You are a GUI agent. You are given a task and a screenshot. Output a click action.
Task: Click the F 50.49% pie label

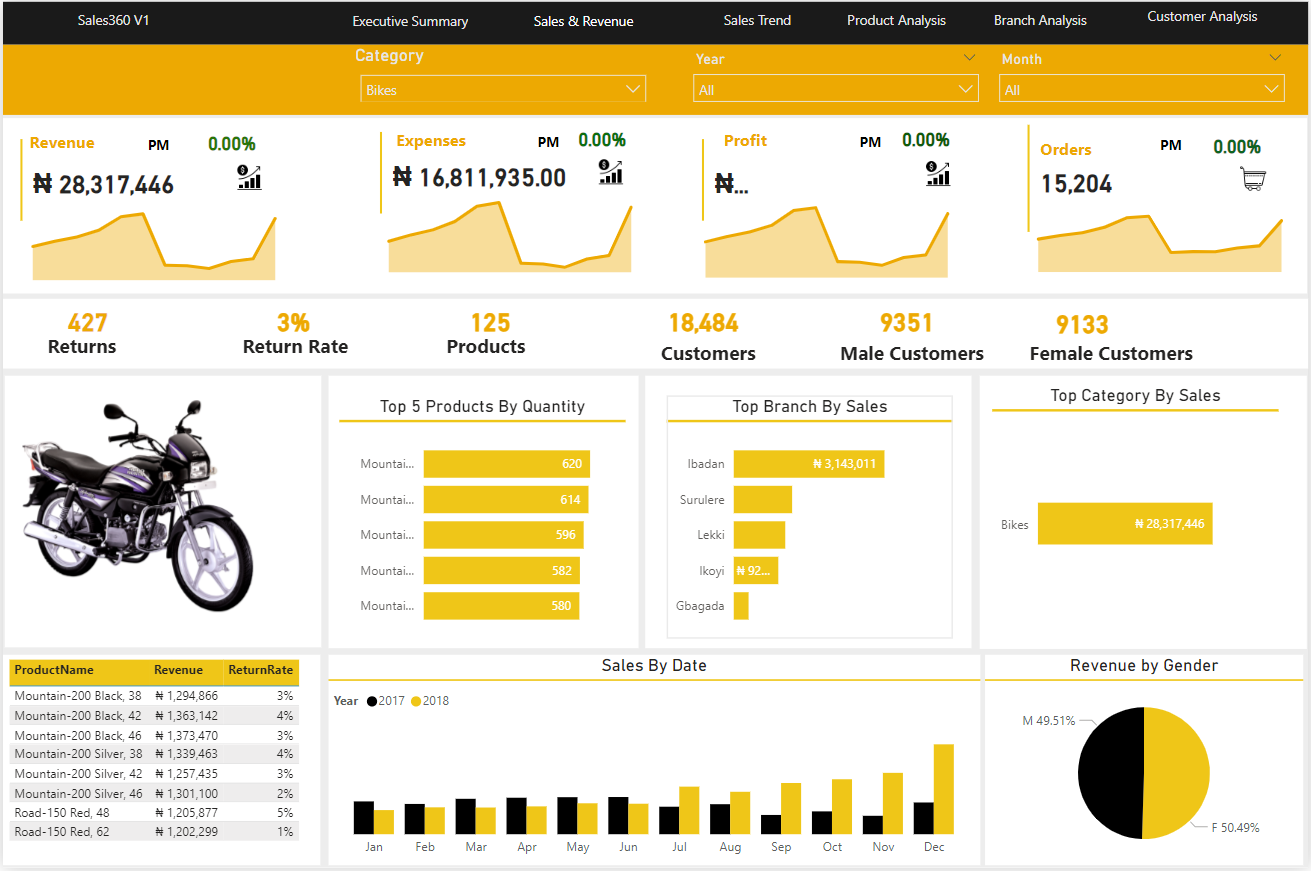[1235, 828]
